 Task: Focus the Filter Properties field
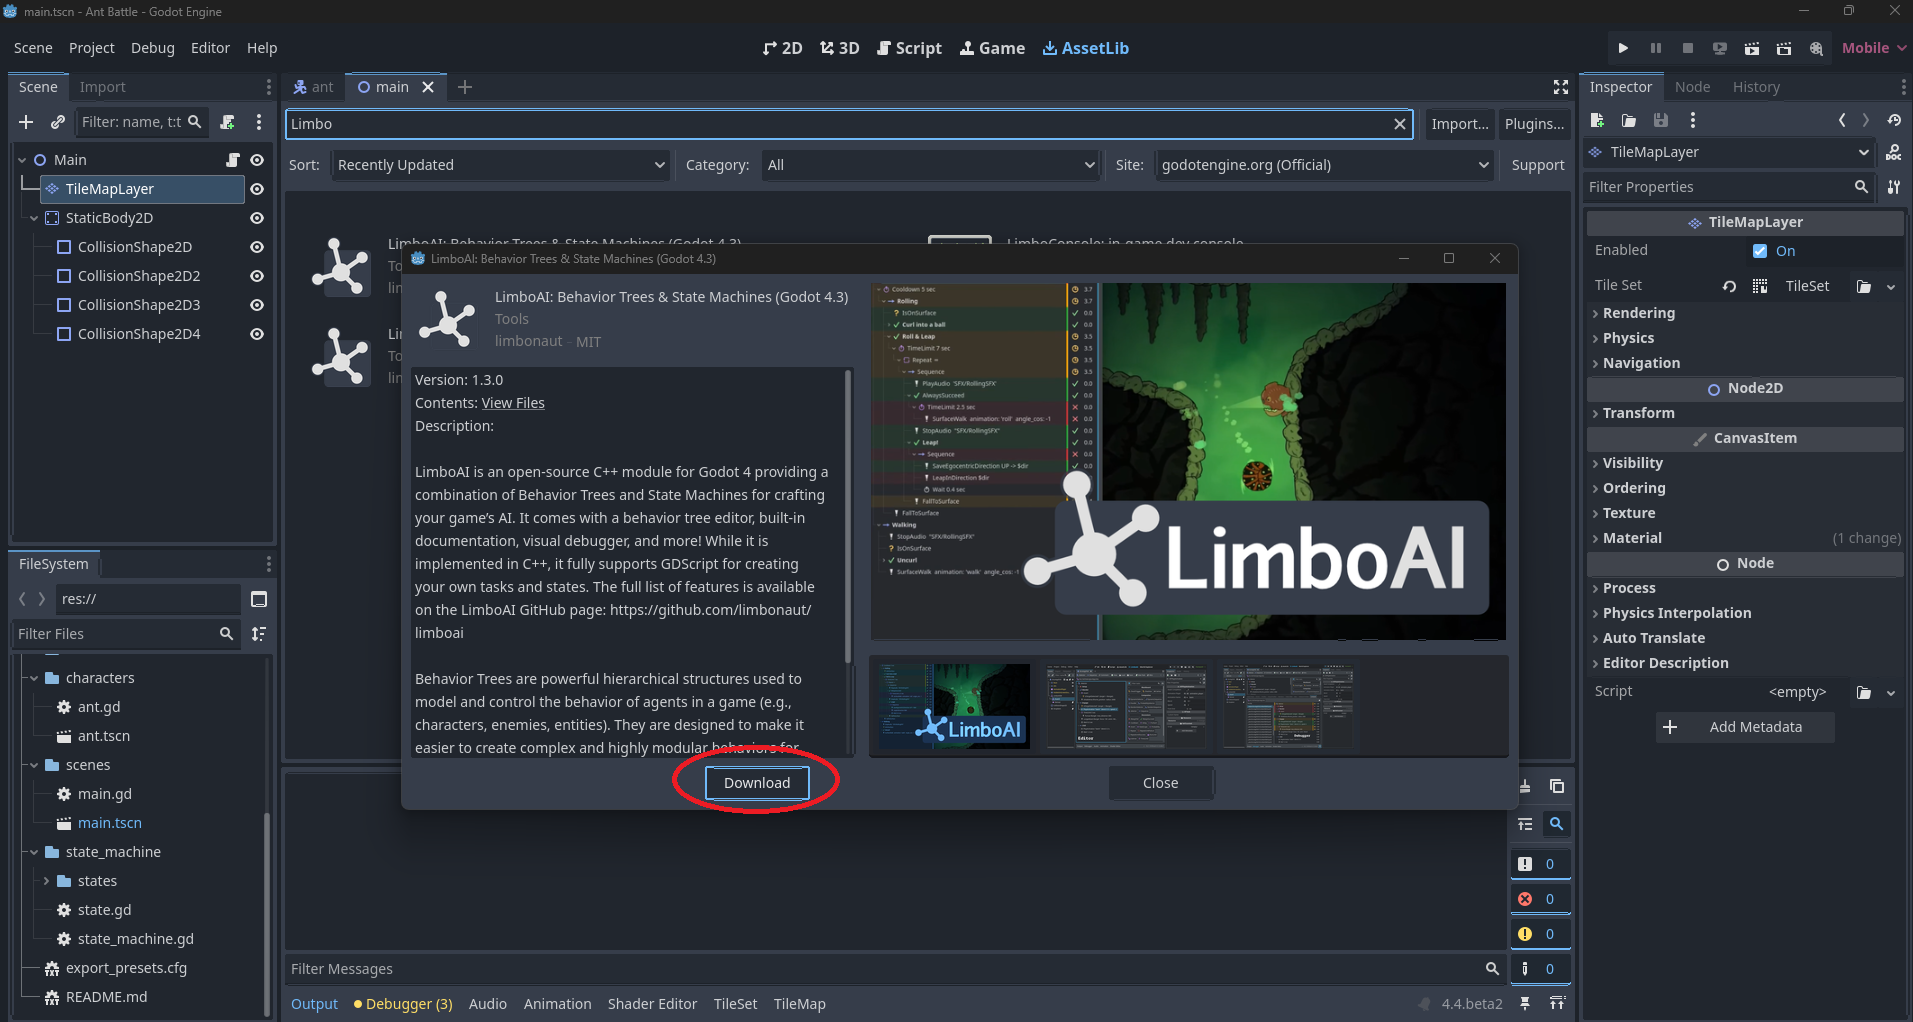(x=1730, y=187)
